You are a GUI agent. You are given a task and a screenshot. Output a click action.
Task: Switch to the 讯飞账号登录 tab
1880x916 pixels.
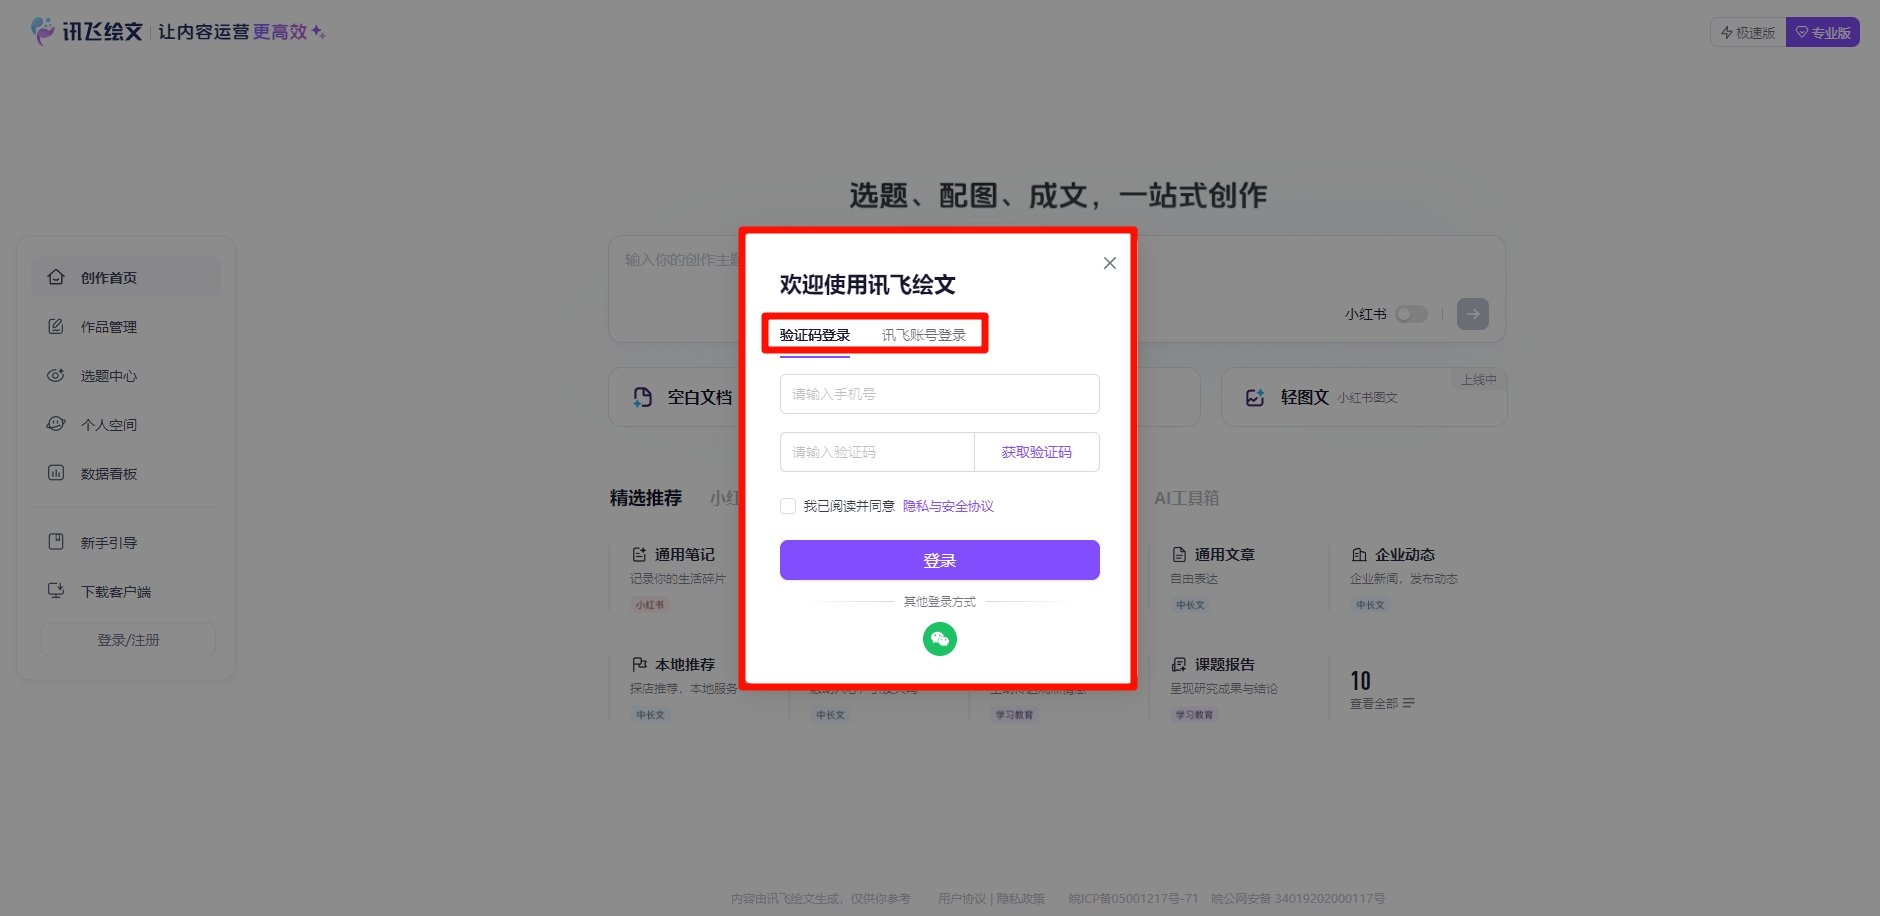924,334
